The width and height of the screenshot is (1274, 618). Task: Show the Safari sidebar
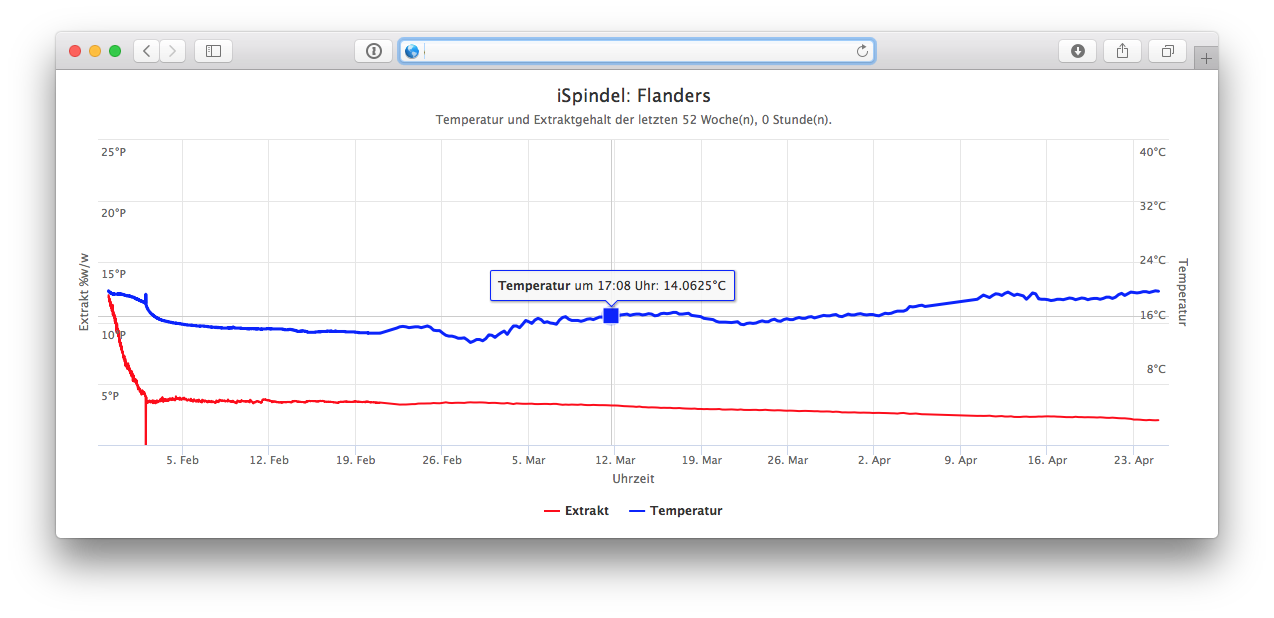213,51
